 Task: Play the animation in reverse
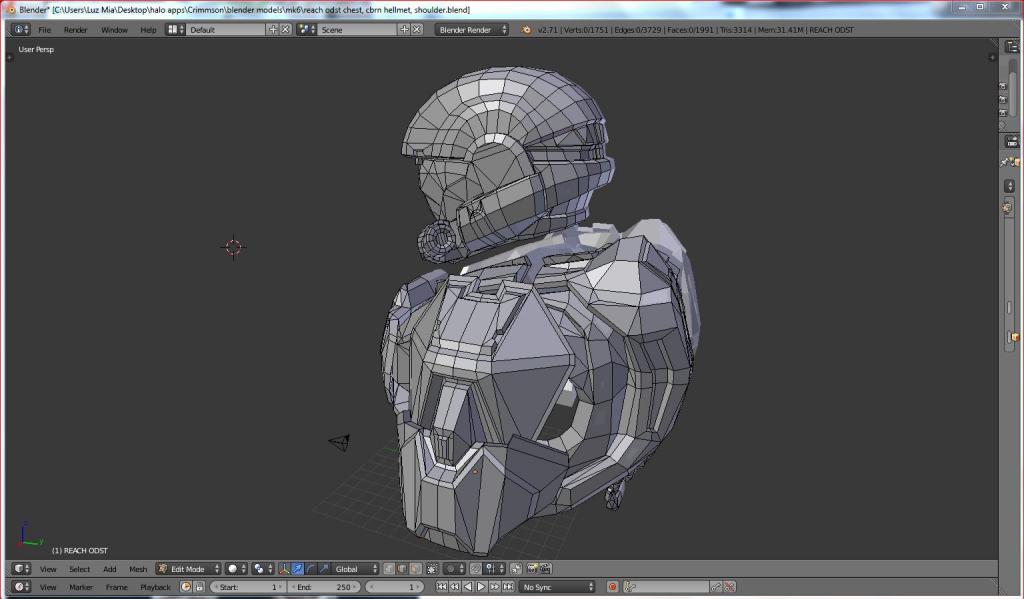pyautogui.click(x=468, y=587)
